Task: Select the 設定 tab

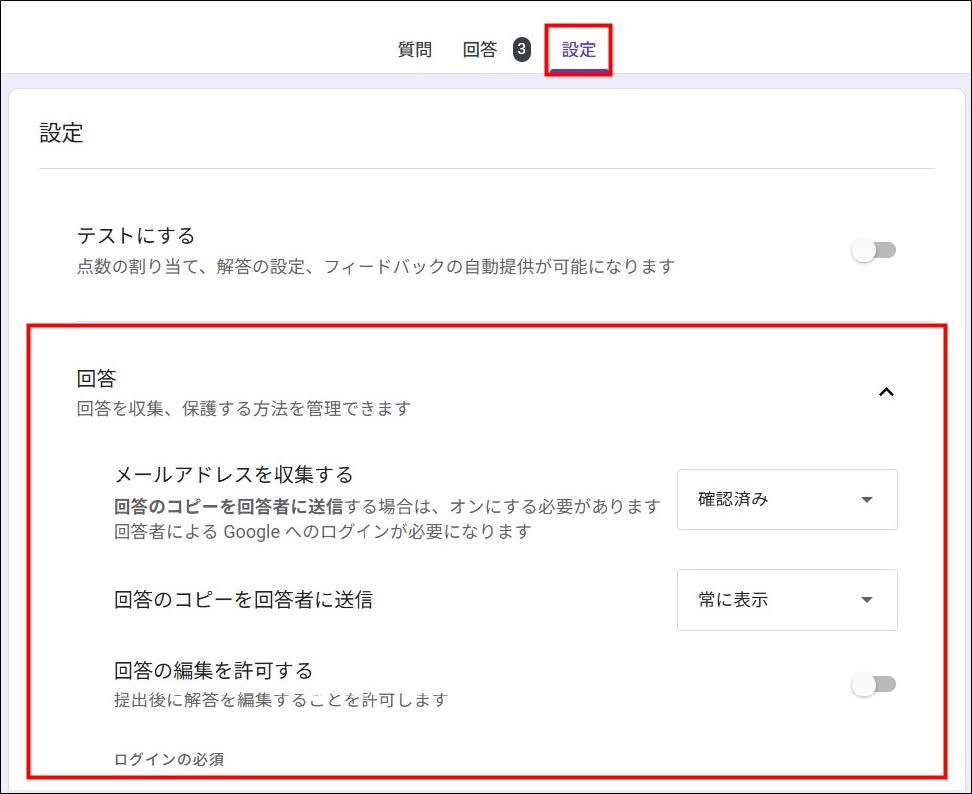Action: pos(579,50)
